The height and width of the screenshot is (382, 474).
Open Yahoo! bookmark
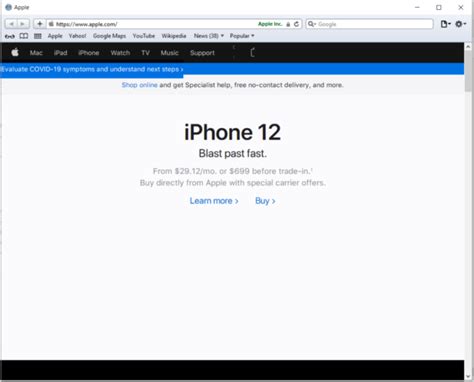[x=77, y=36]
